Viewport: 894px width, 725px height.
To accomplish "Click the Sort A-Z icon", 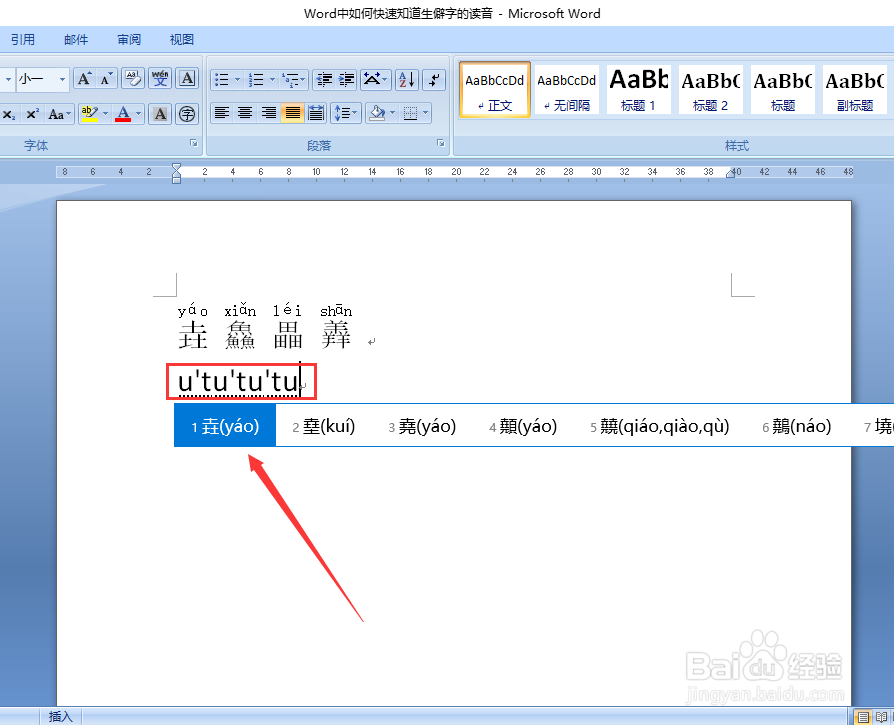I will 407,80.
